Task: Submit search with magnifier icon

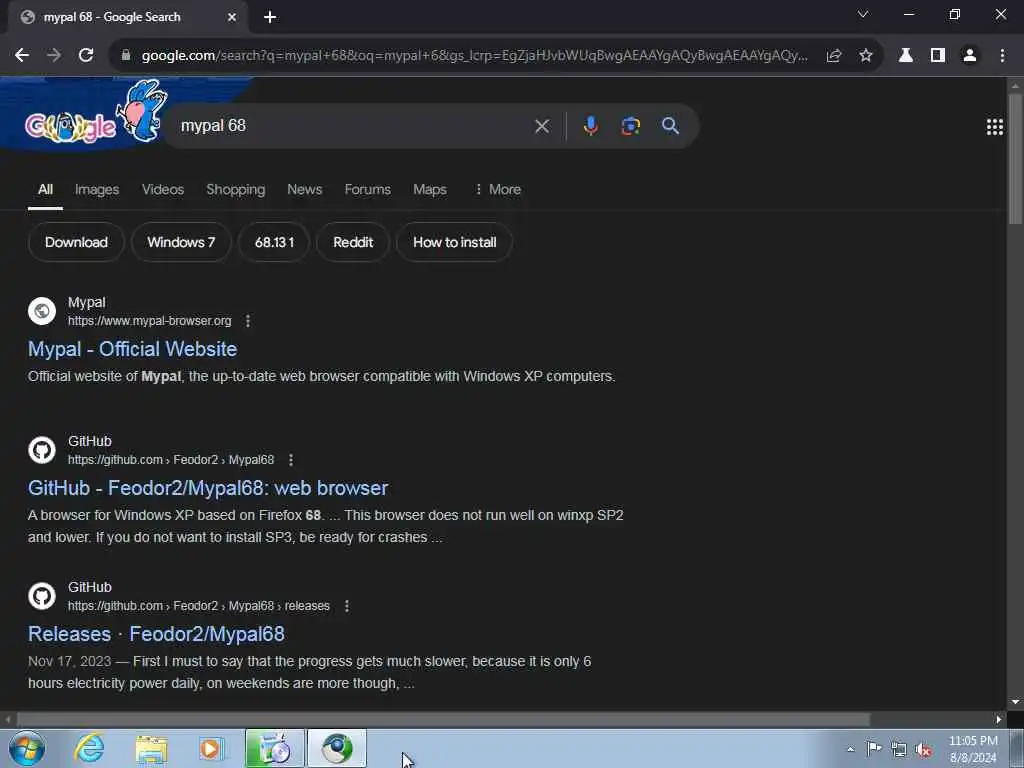Action: click(x=670, y=126)
